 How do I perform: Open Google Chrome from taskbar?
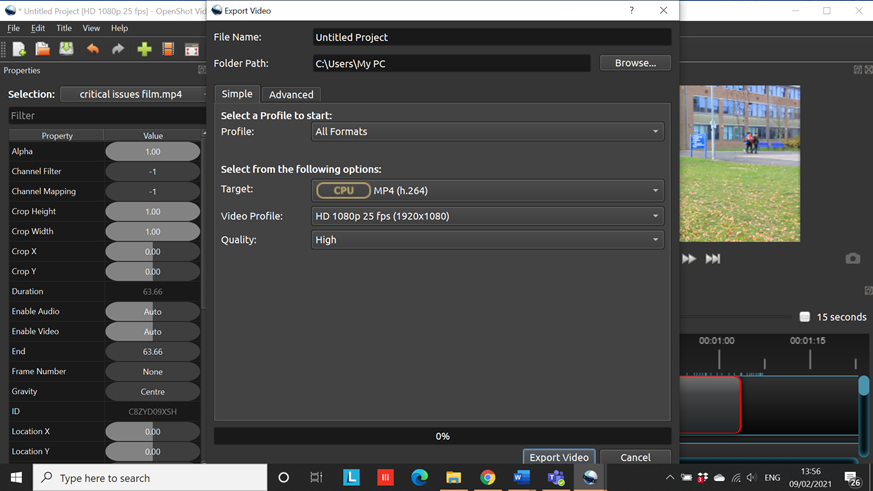tap(488, 478)
